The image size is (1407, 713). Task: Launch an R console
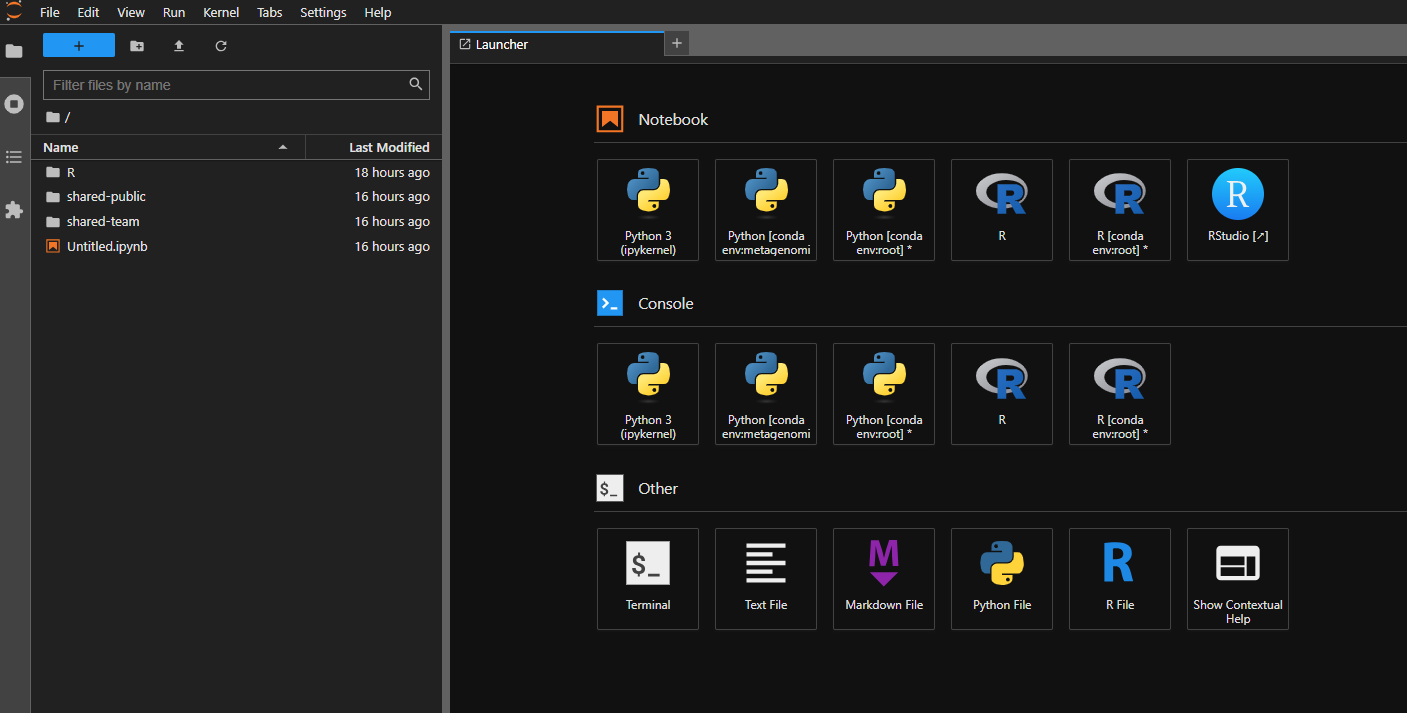pos(1001,394)
